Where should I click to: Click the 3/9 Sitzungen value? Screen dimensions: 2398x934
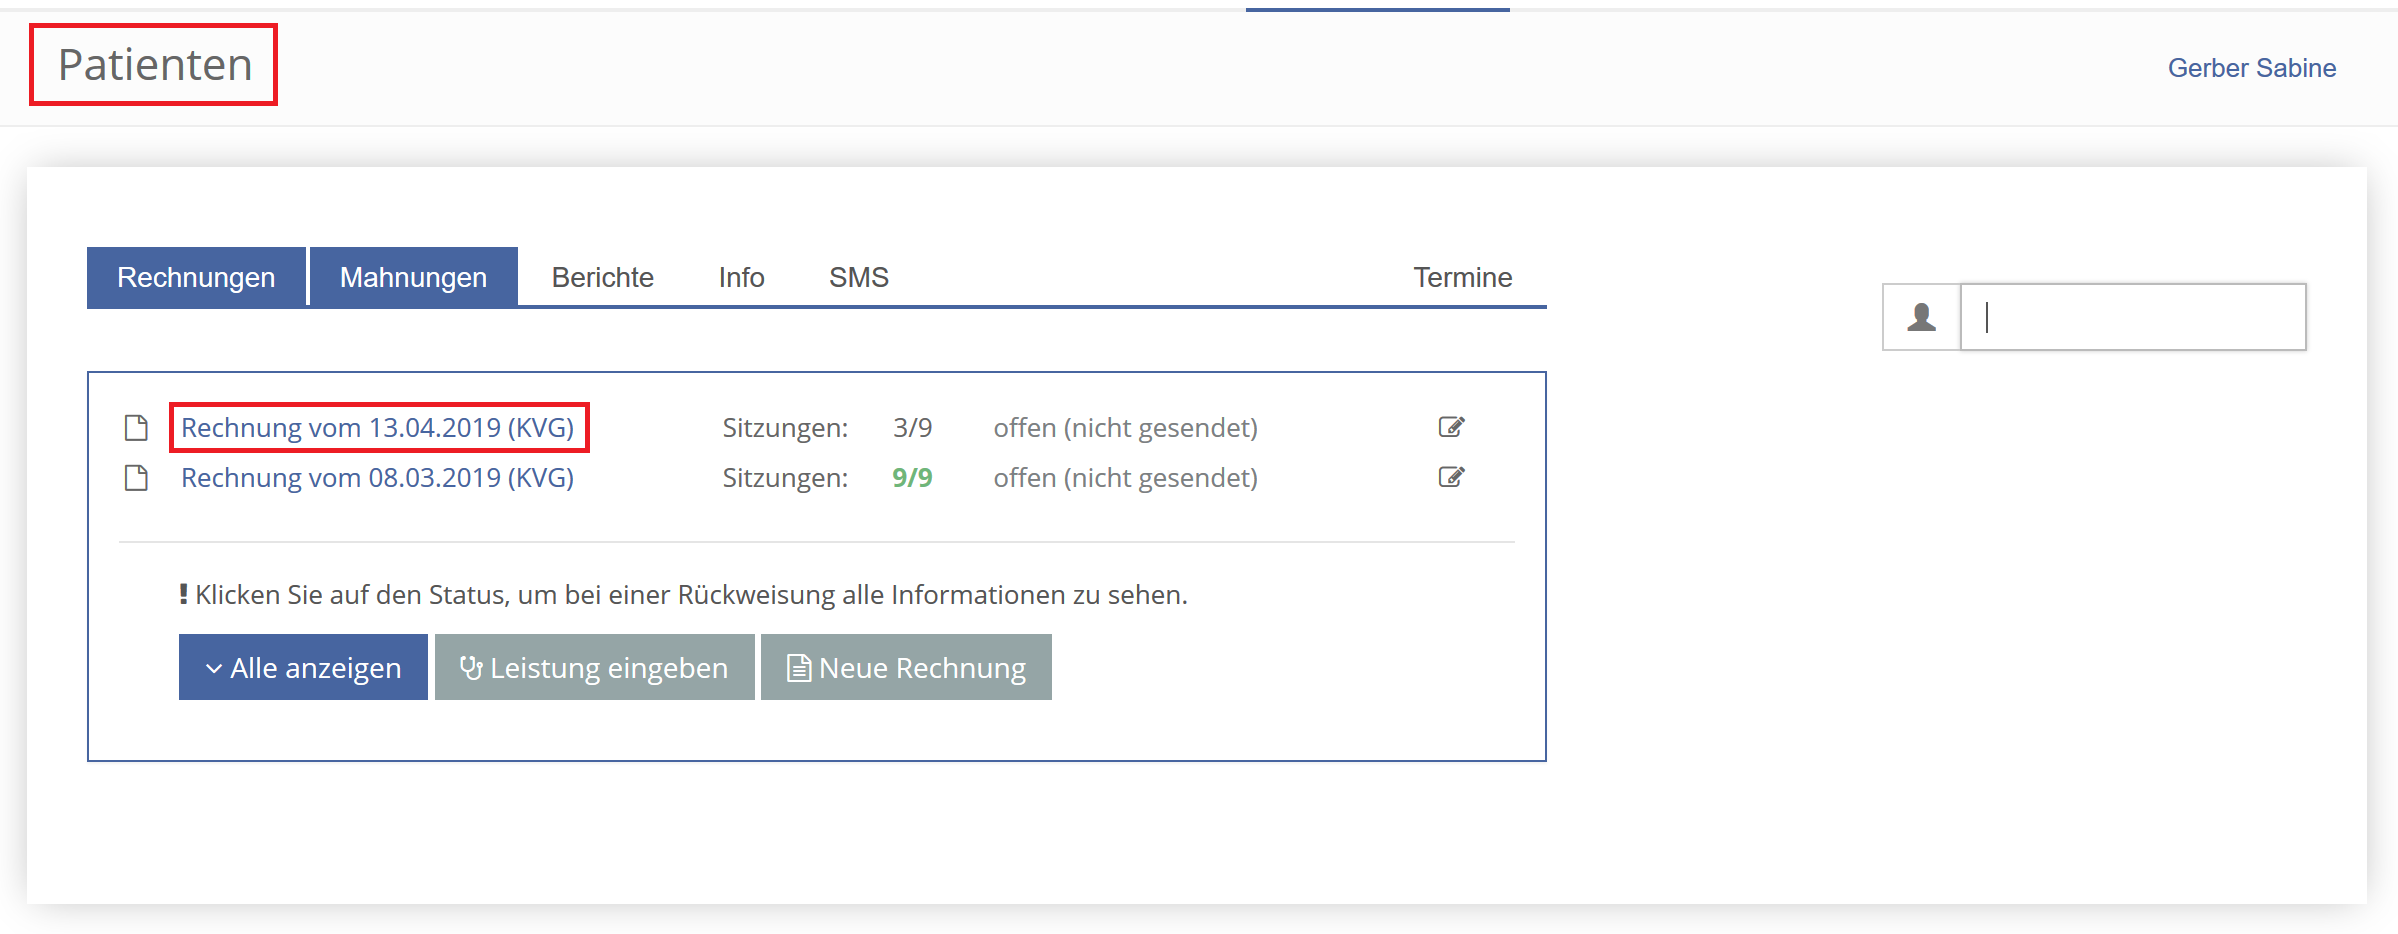click(x=912, y=428)
